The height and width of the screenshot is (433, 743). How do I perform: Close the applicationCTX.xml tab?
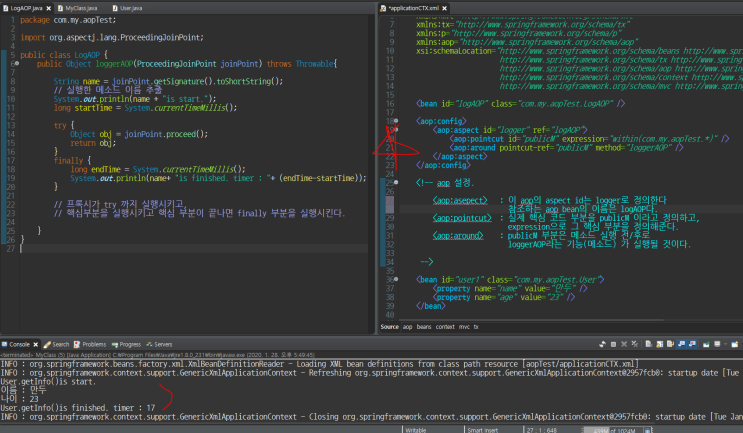pyautogui.click(x=444, y=8)
